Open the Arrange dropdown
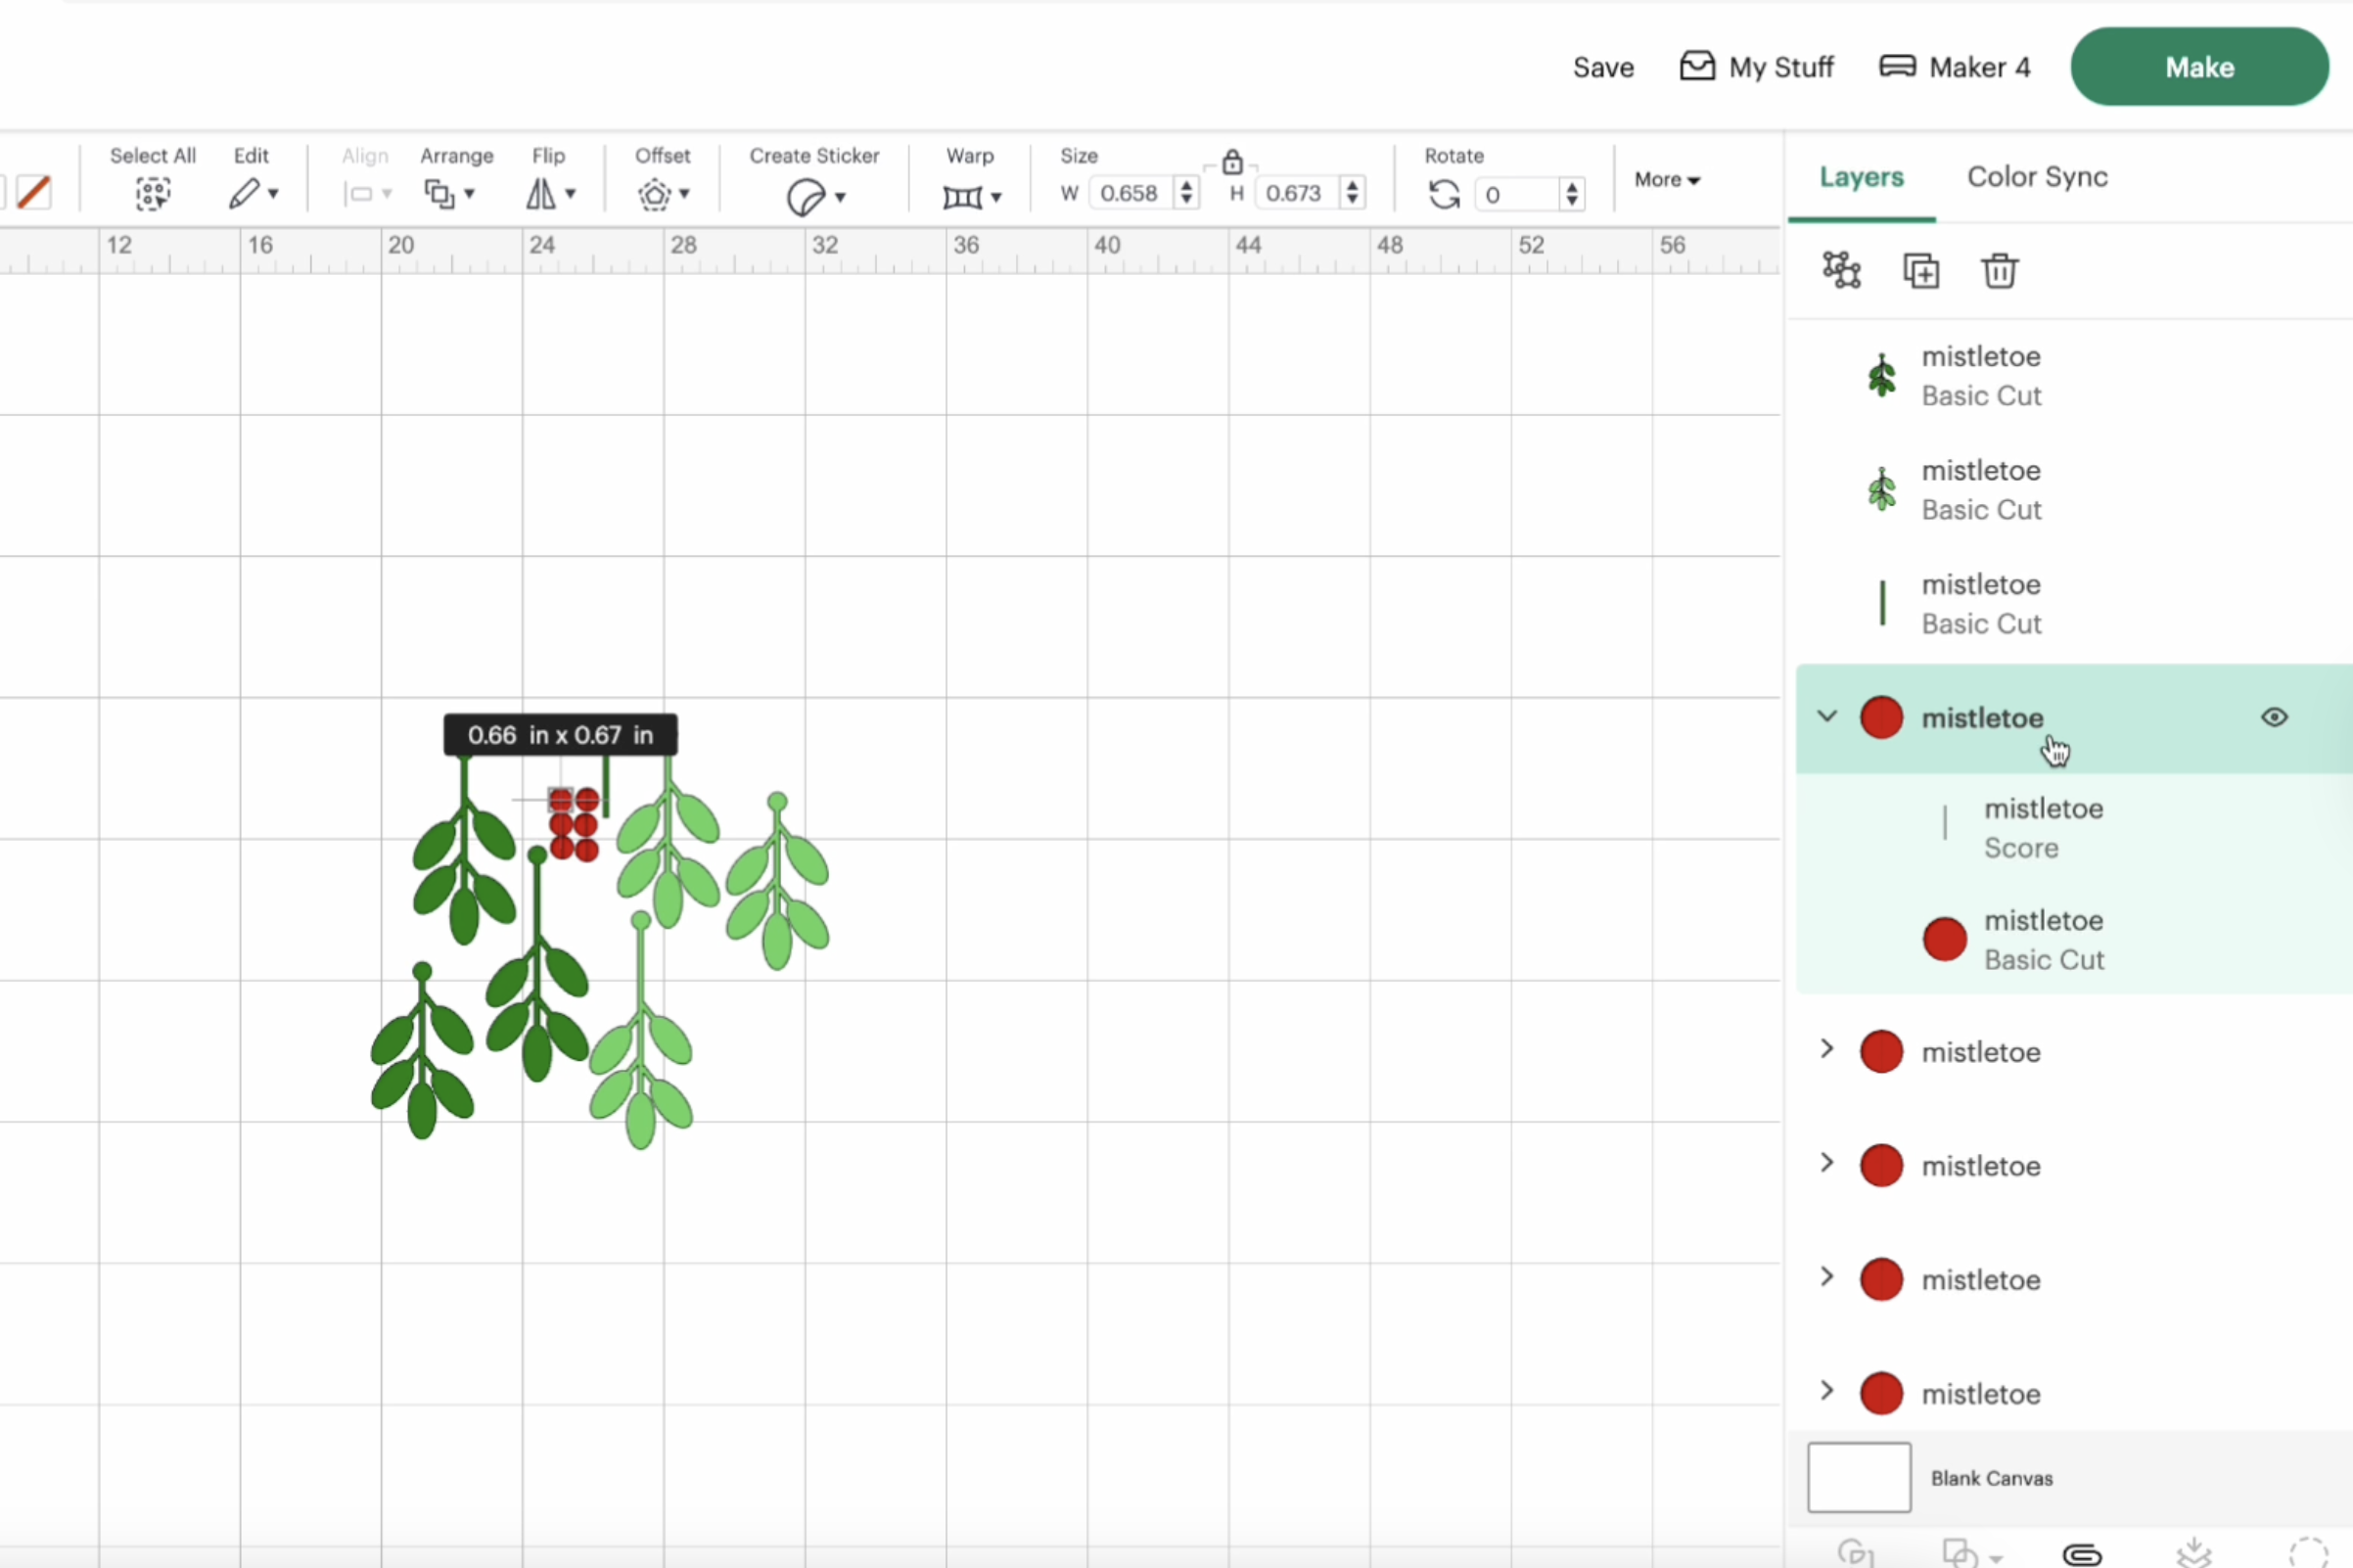Image resolution: width=2353 pixels, height=1568 pixels. pos(448,193)
